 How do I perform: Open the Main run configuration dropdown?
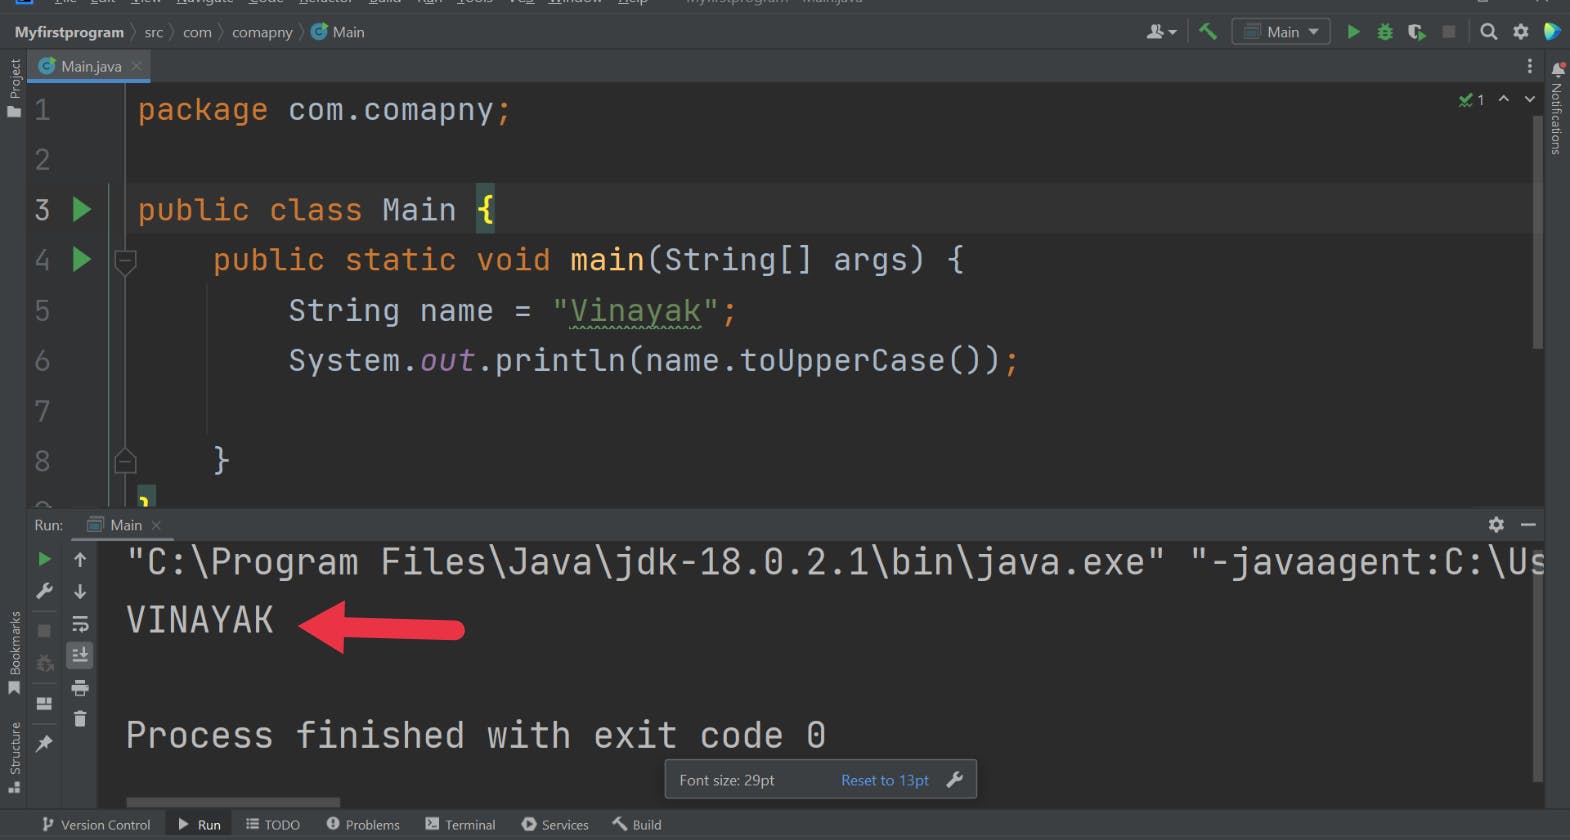(1281, 32)
